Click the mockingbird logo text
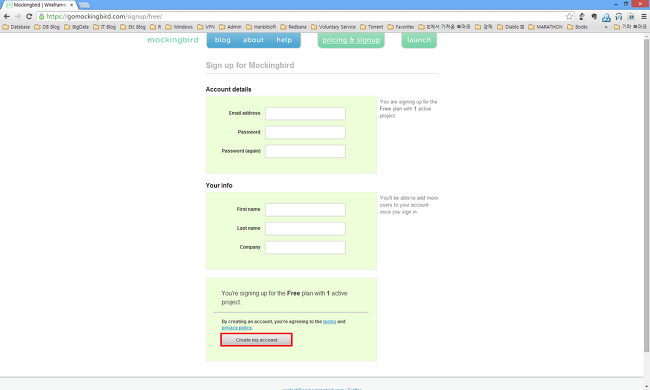 (x=173, y=40)
